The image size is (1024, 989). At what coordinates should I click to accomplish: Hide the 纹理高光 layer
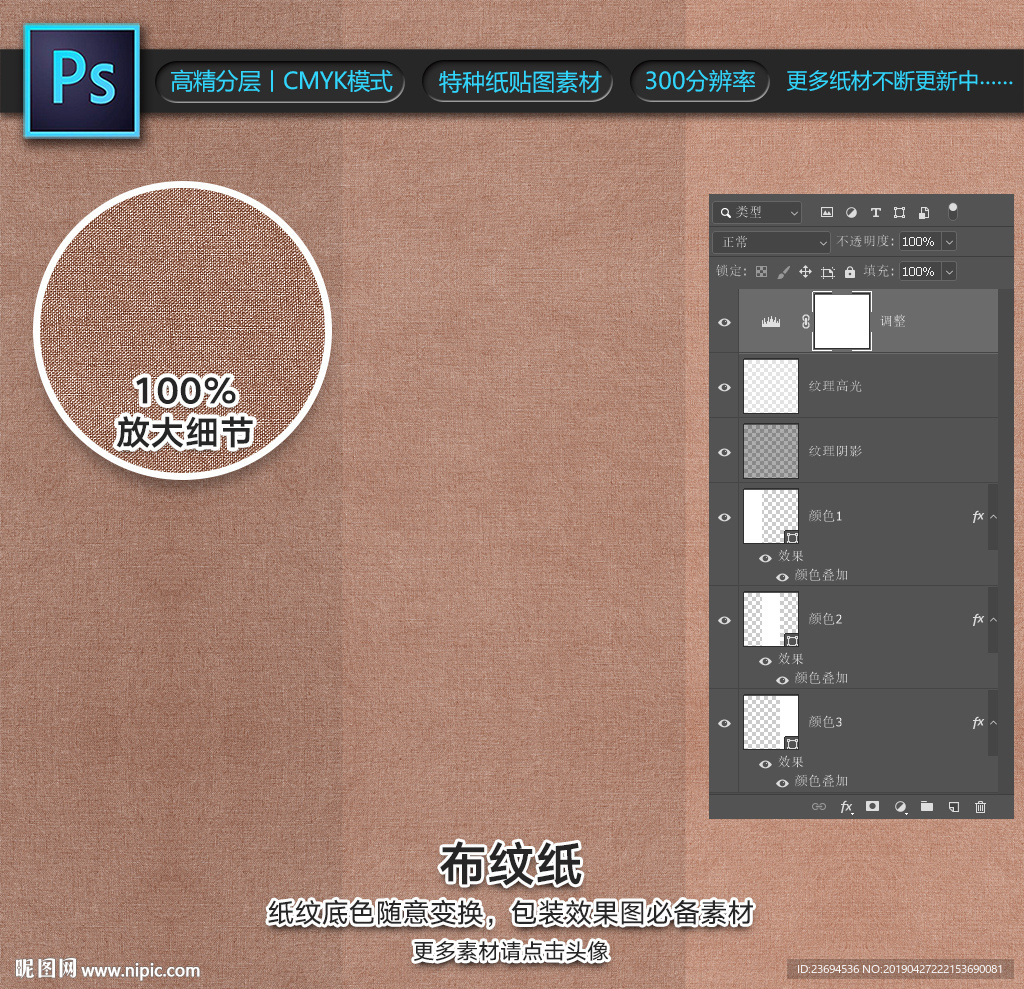point(724,387)
